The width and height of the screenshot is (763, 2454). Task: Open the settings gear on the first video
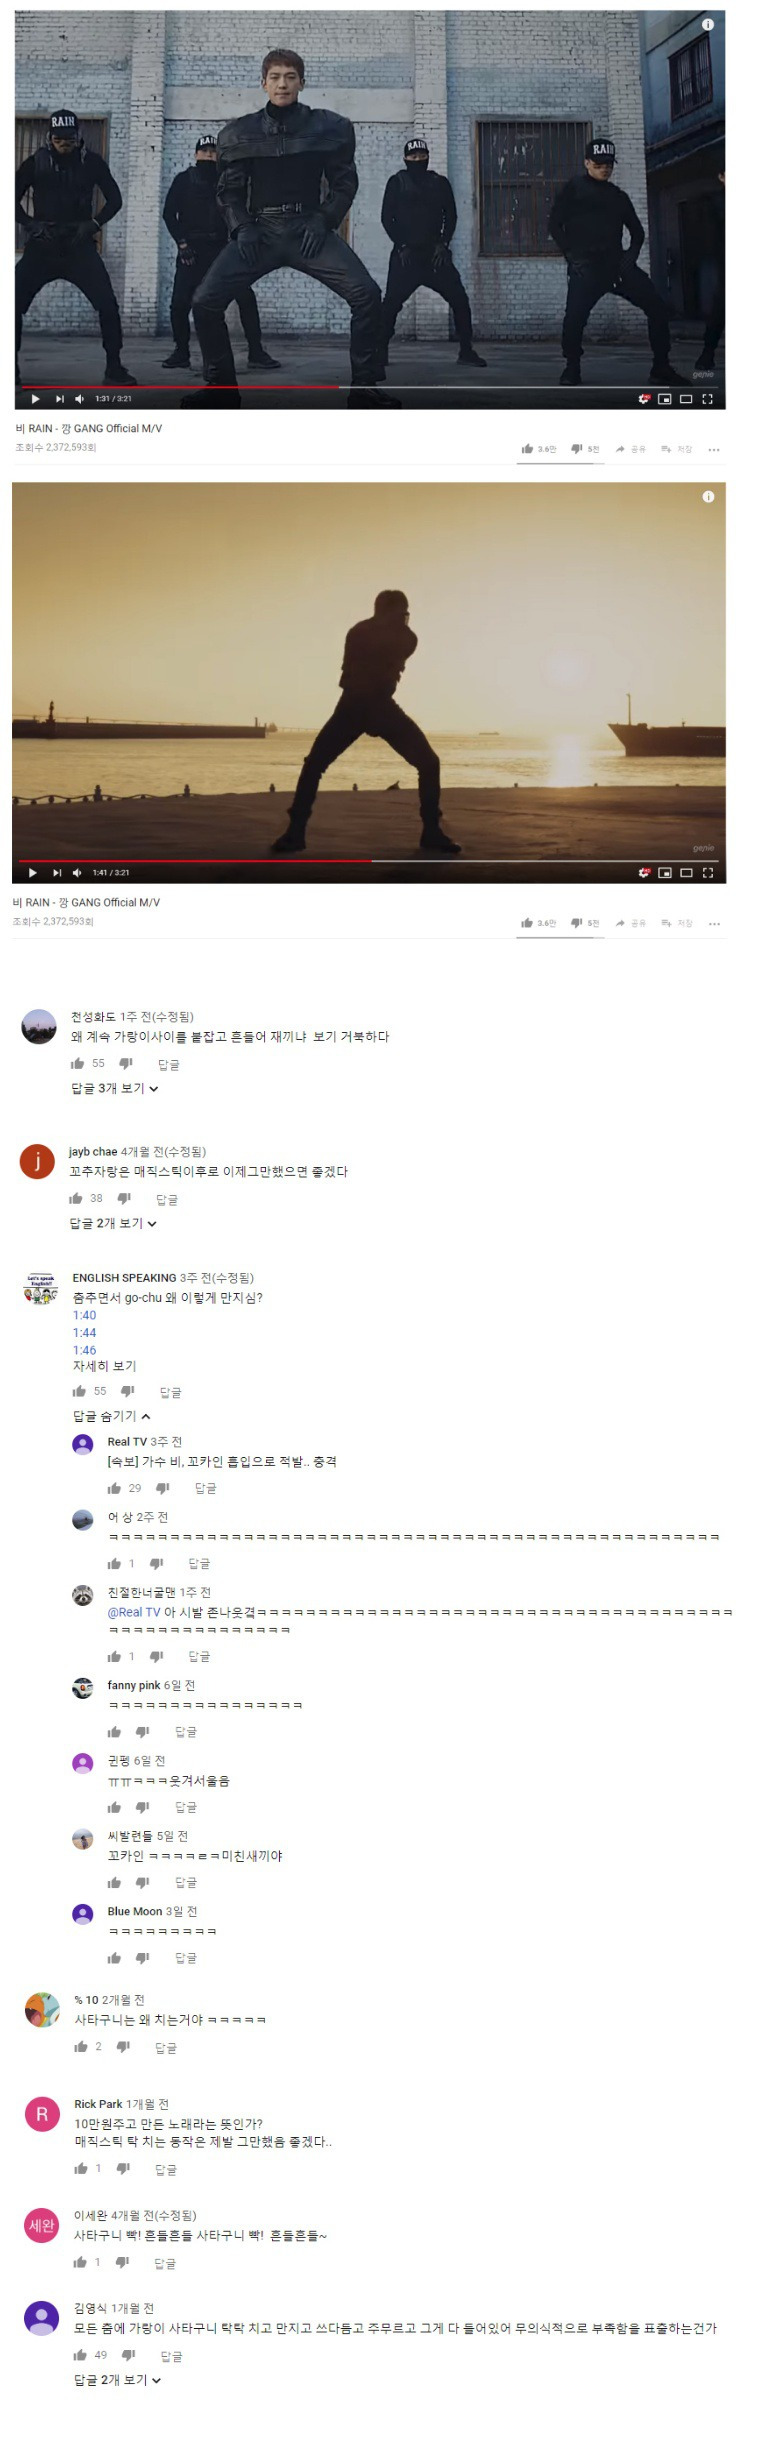point(644,399)
